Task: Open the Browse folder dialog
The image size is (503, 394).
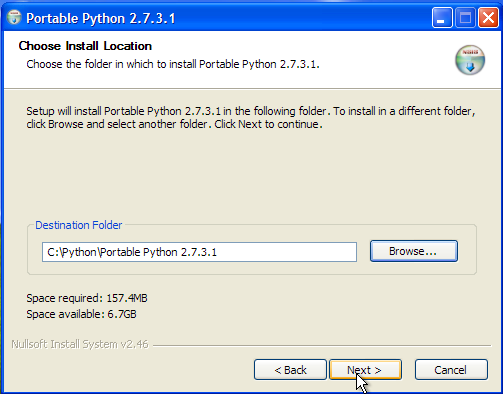Action: pos(414,251)
